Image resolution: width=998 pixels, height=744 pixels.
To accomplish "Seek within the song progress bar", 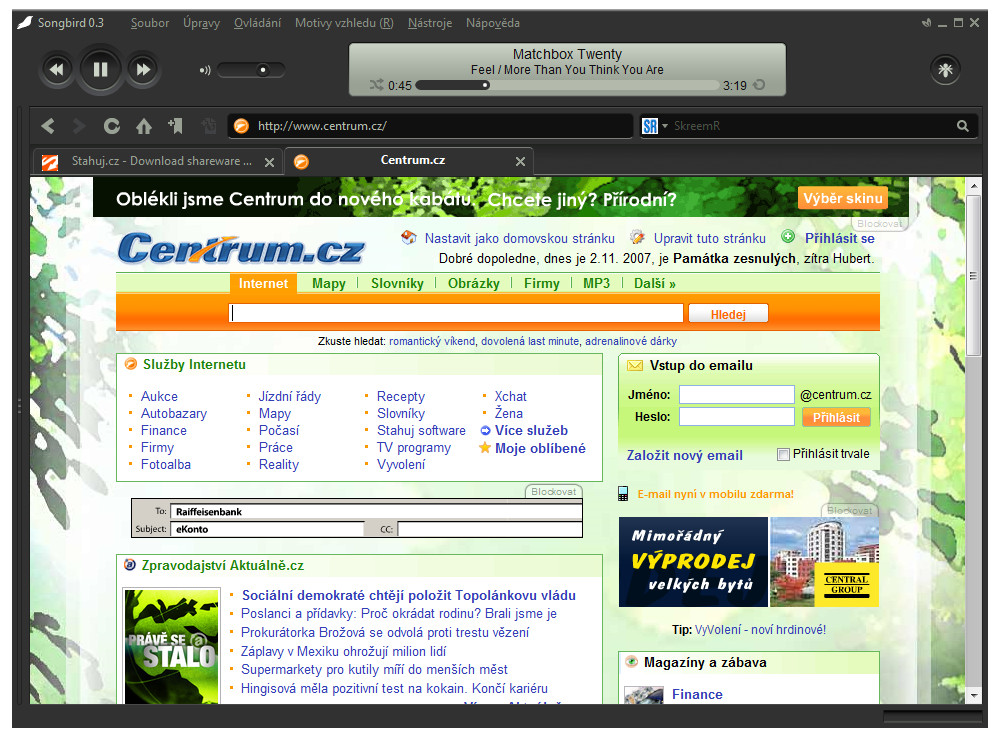I will [568, 85].
